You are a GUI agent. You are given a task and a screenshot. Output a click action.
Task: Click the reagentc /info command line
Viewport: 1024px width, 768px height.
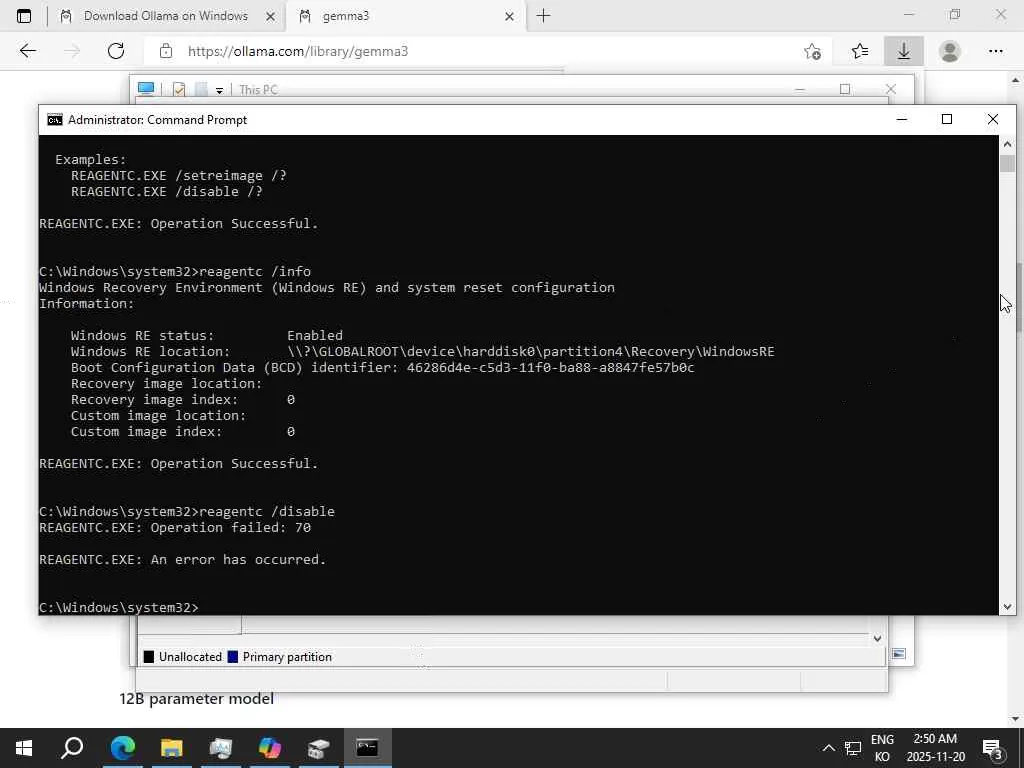click(175, 272)
